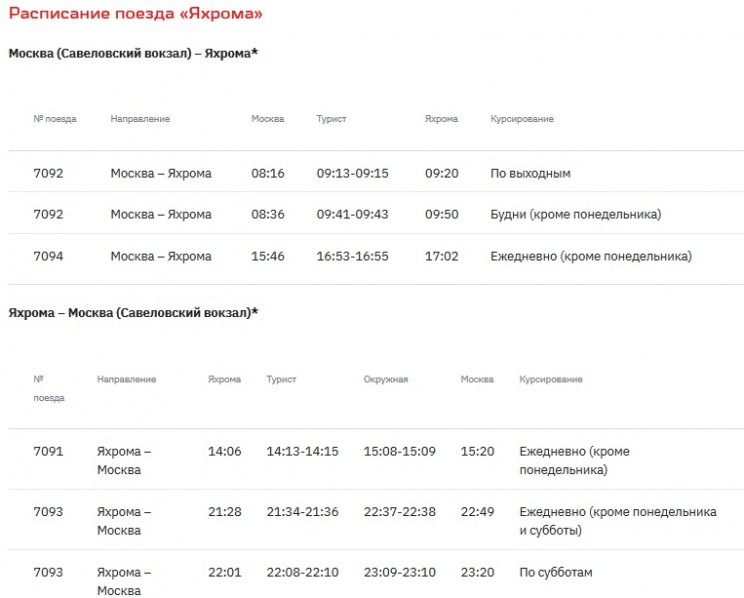Screen dimensions: 744x598
Task: Click «Курсирование» header in Яхрома – Москва table
Action: (x=551, y=379)
